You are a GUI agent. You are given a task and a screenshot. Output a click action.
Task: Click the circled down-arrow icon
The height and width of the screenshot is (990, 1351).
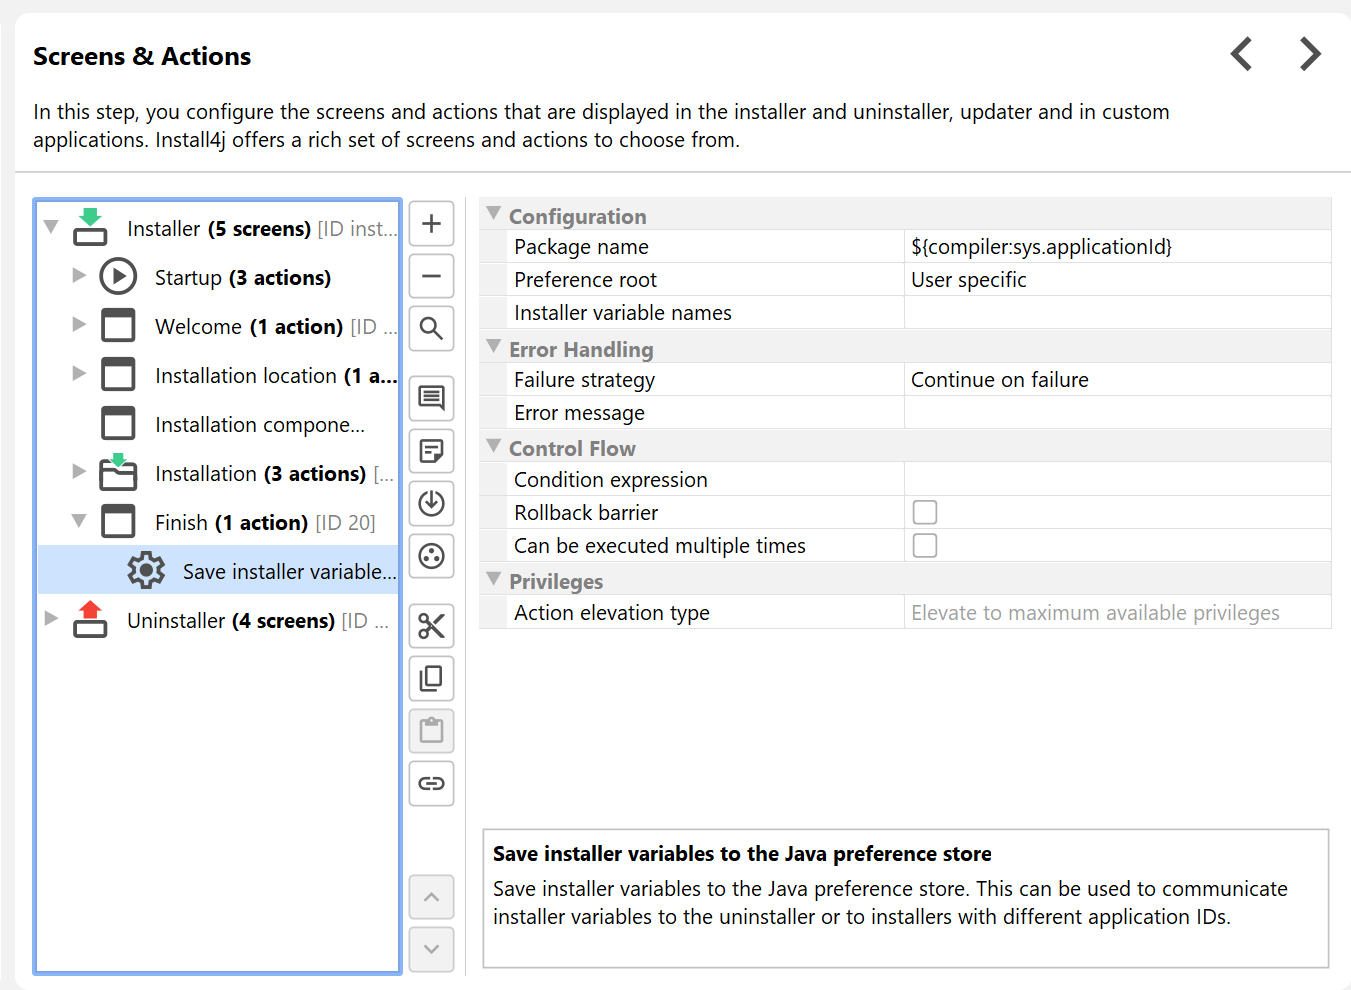pyautogui.click(x=431, y=503)
